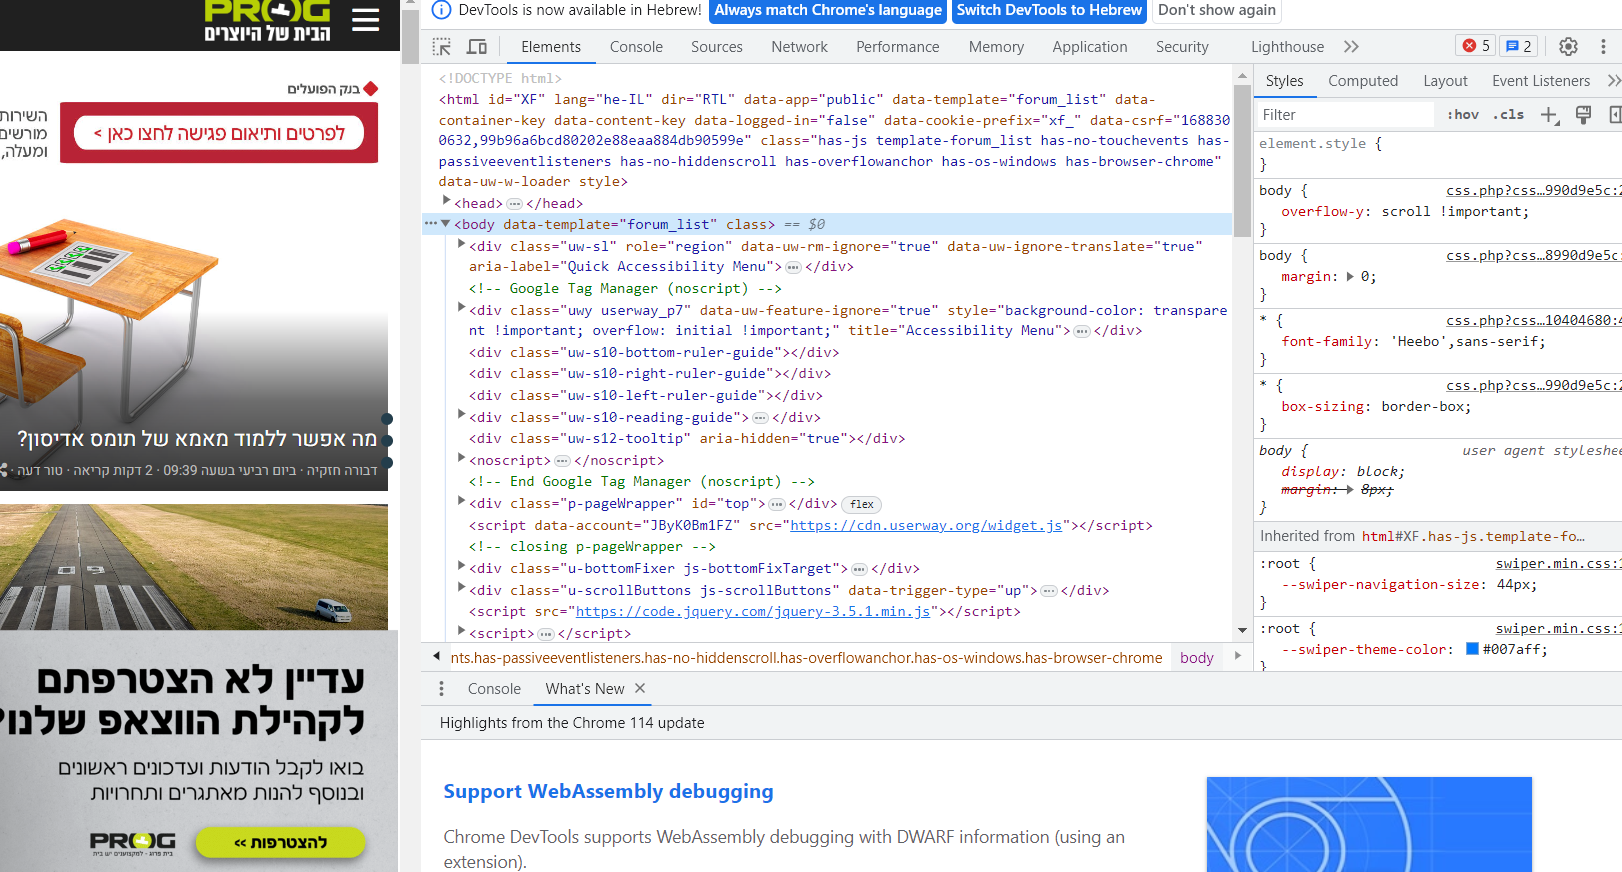Click the ellipsis in the last script element

(x=546, y=634)
